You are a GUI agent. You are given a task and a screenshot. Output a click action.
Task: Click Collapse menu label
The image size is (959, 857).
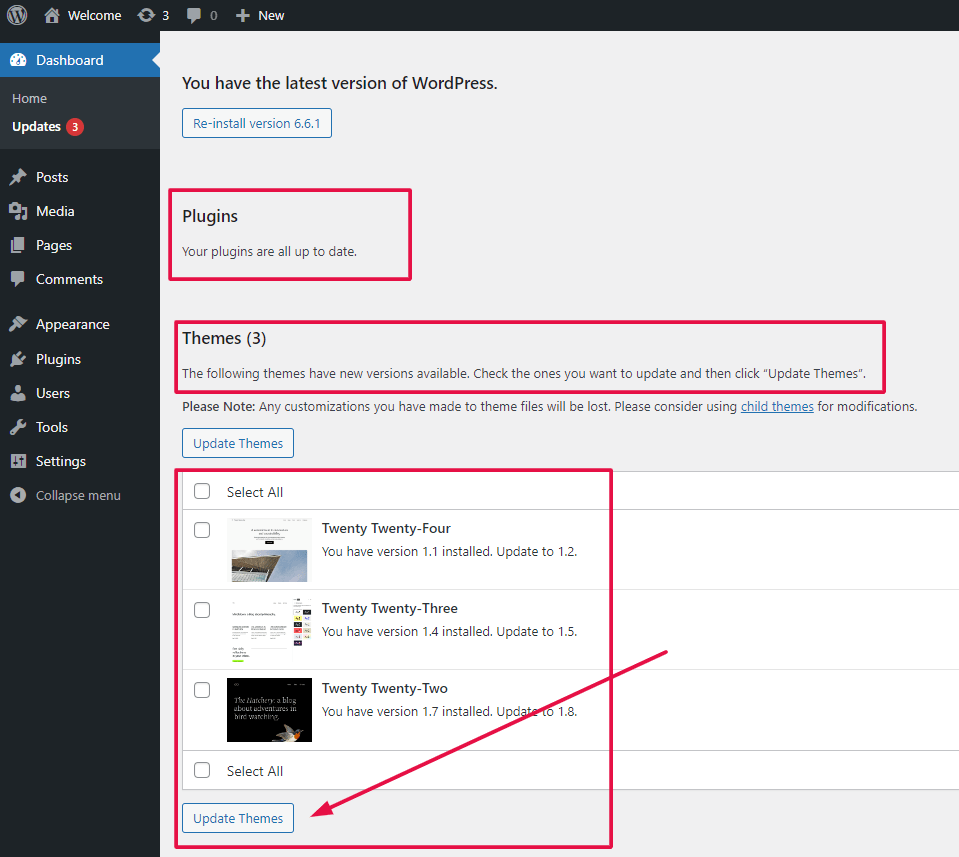pos(78,495)
